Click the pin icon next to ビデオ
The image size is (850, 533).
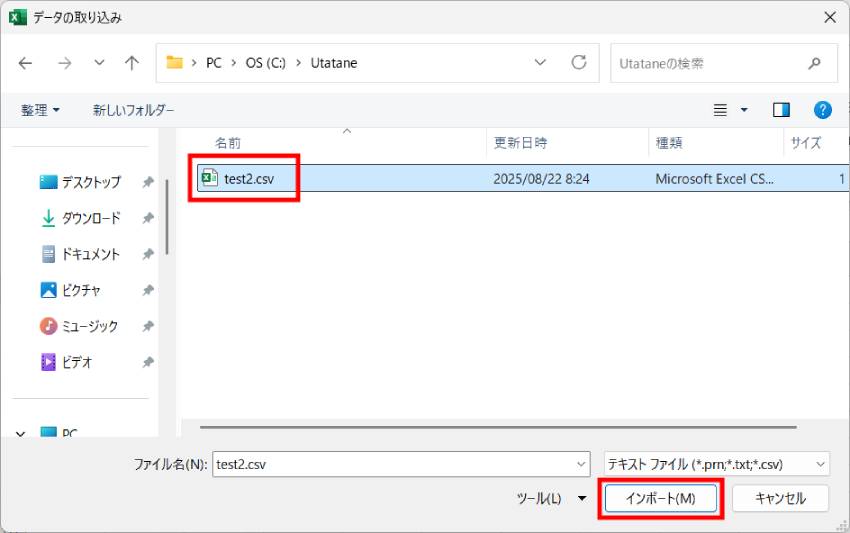coord(148,362)
